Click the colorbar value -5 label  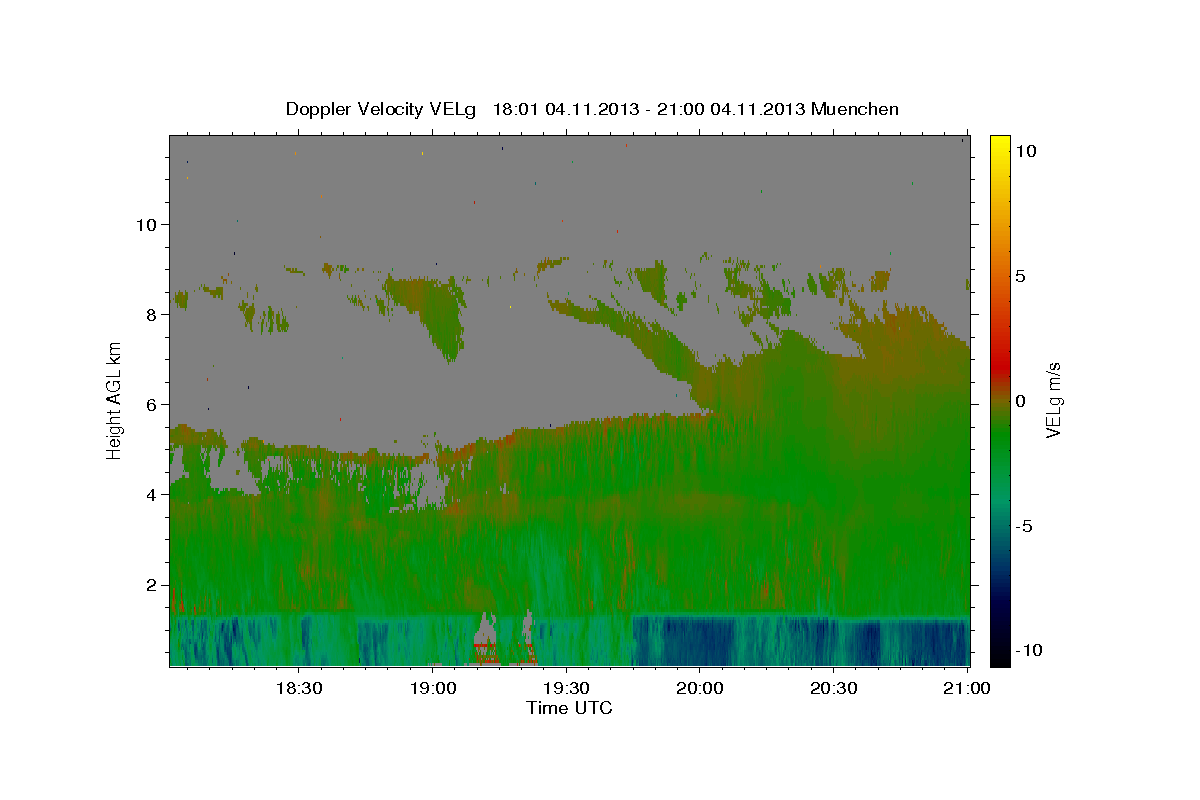1024,525
